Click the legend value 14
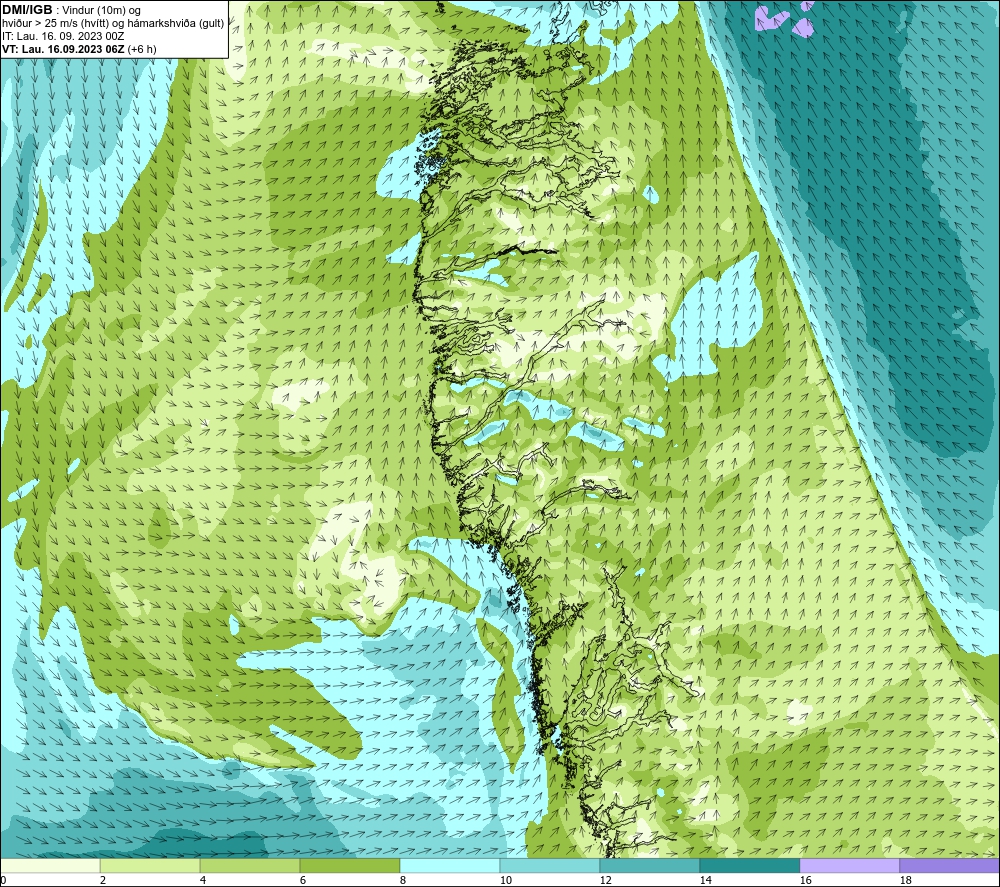The image size is (1000, 887). 705,880
